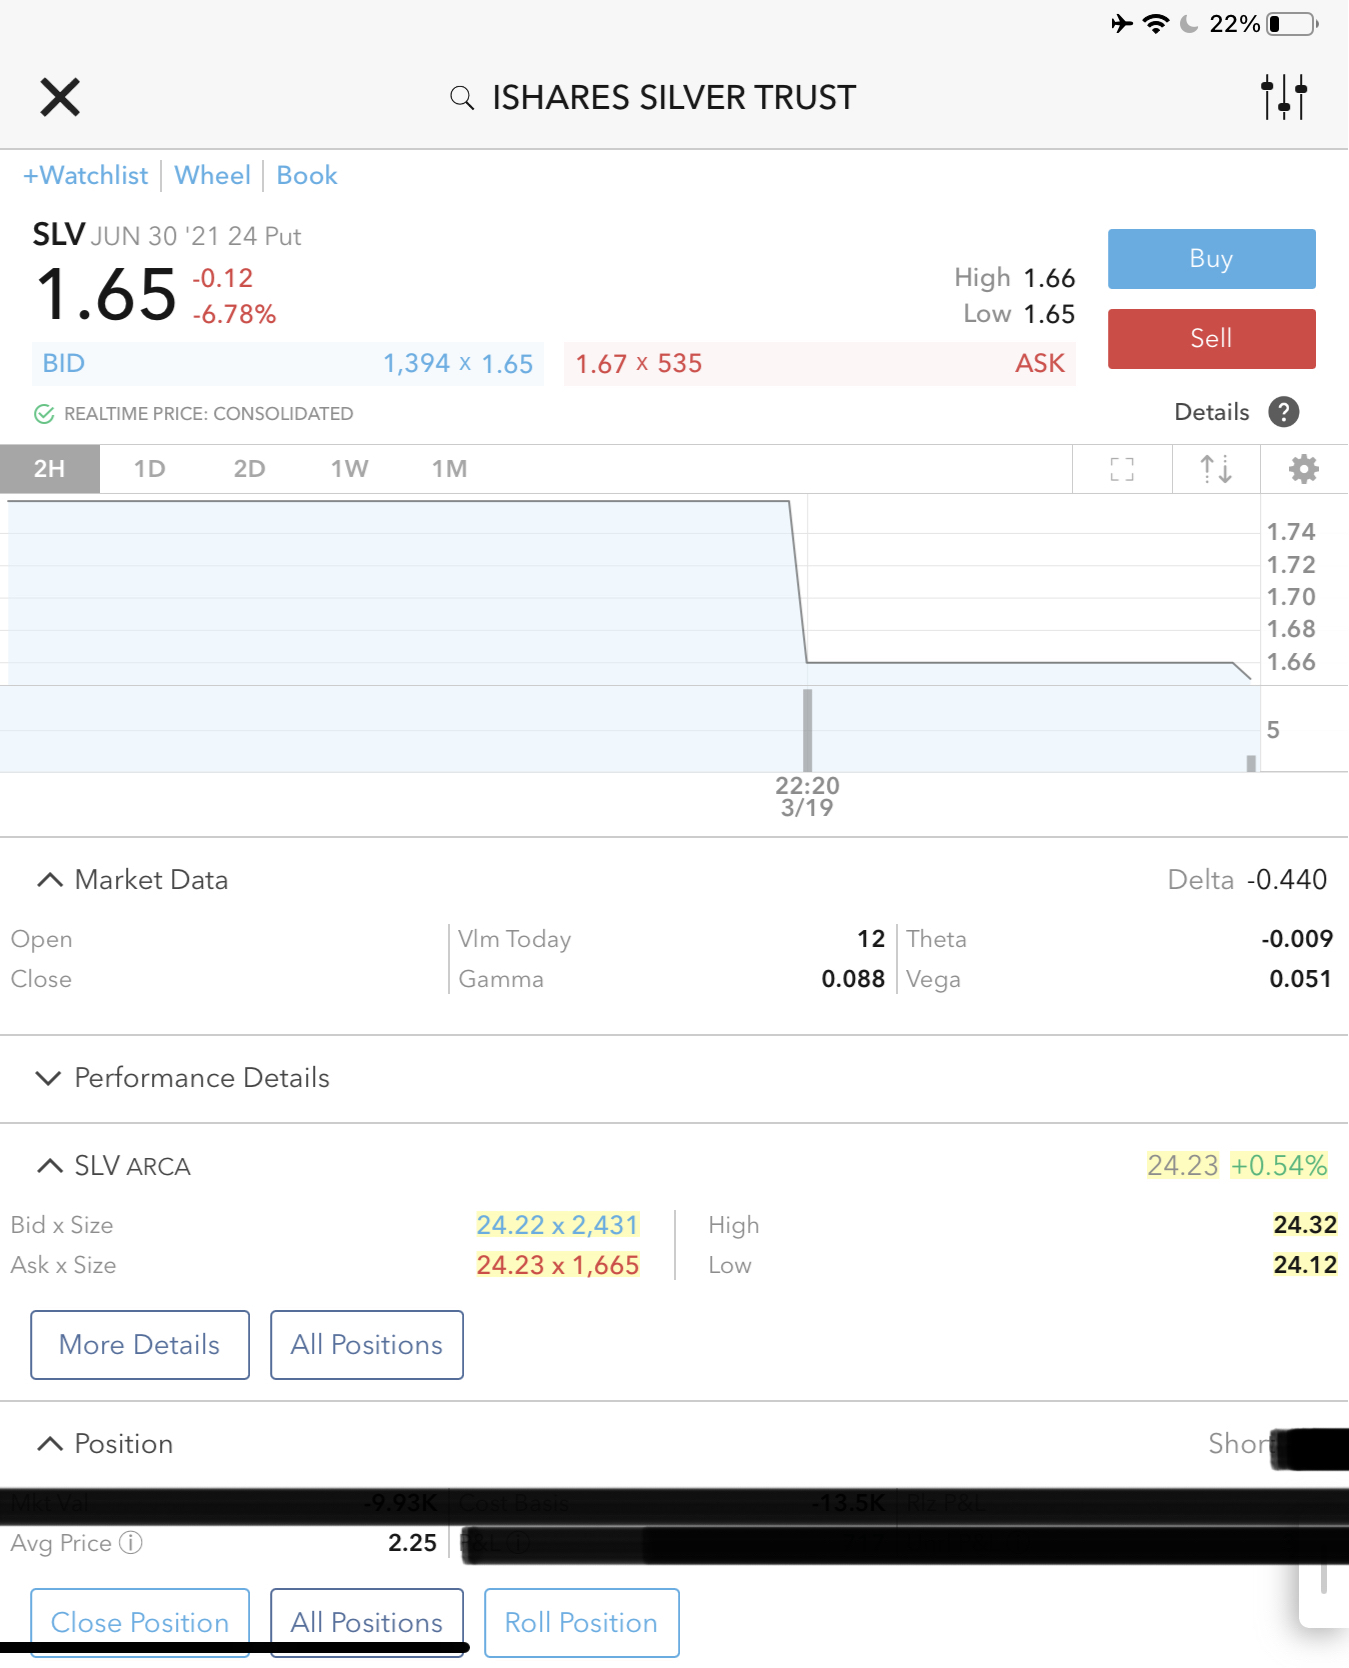
Task: Tap the search magnifier icon
Action: (x=461, y=98)
